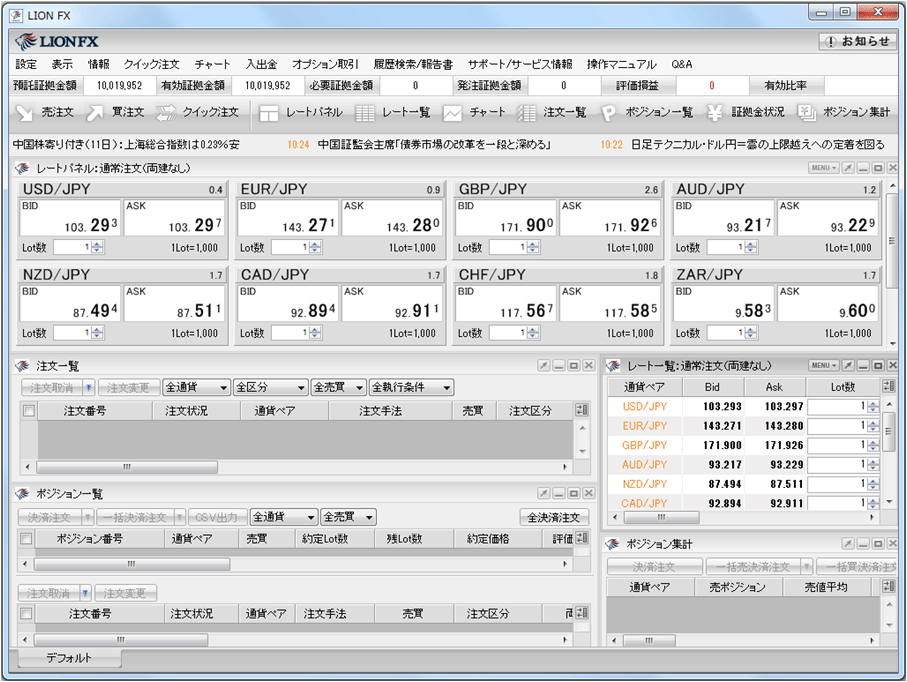This screenshot has width=907, height=682.
Task: Click the NZD/JPY Lot数 stepper in rate panel
Action: pyautogui.click(x=97, y=333)
